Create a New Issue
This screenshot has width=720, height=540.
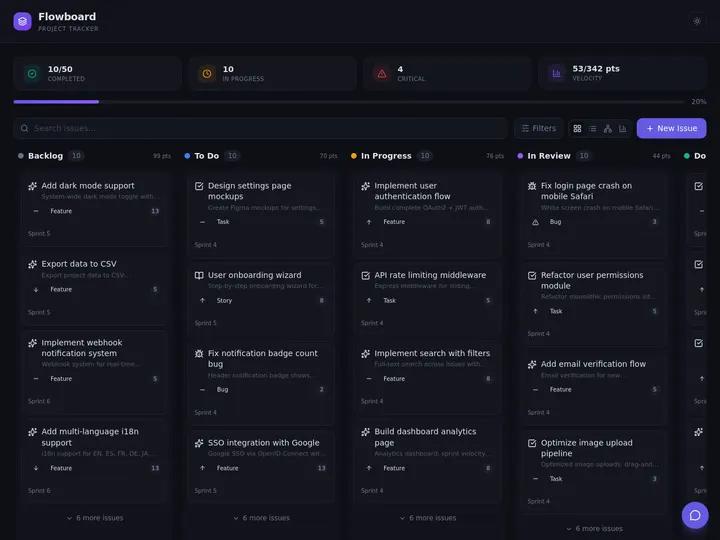click(671, 128)
